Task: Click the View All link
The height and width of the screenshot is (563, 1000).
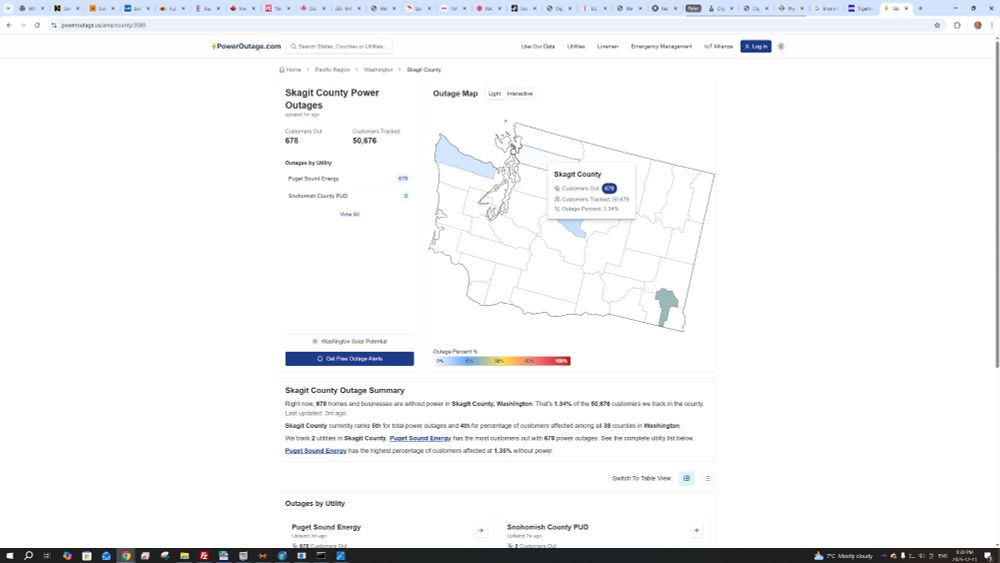Action: 349,214
